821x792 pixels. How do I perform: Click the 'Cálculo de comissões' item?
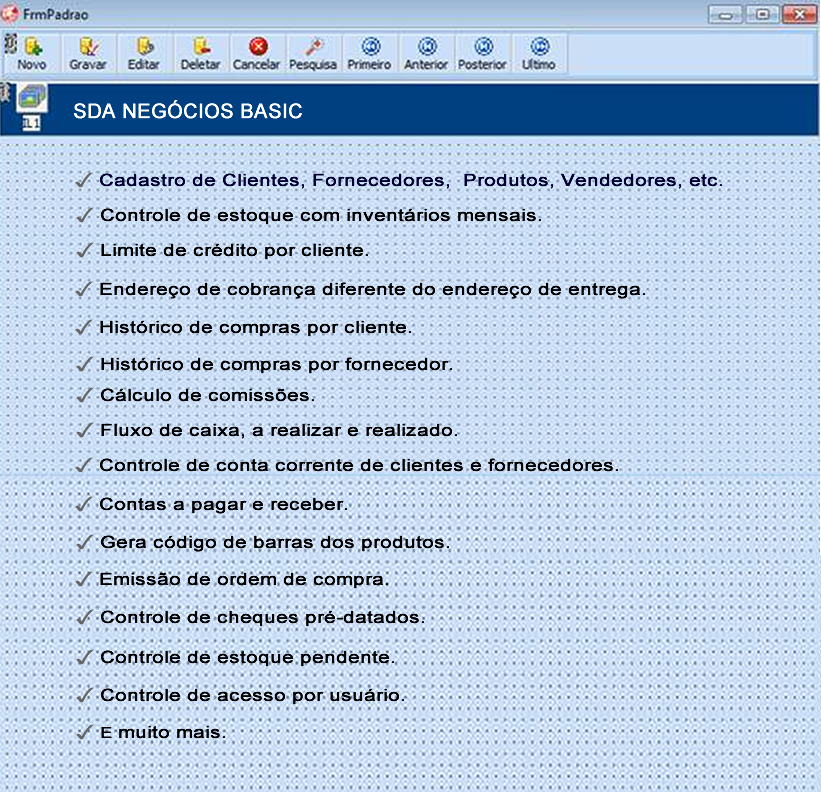207,395
